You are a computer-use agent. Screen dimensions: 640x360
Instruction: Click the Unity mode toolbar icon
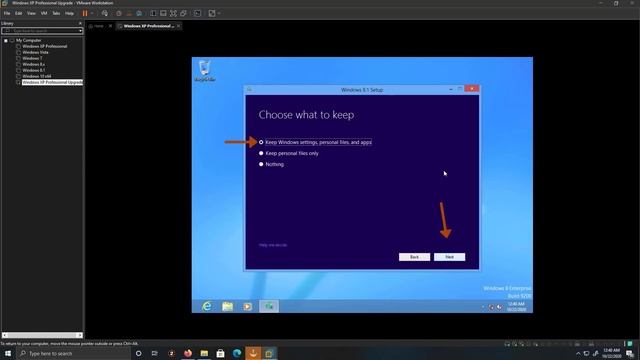183,13
